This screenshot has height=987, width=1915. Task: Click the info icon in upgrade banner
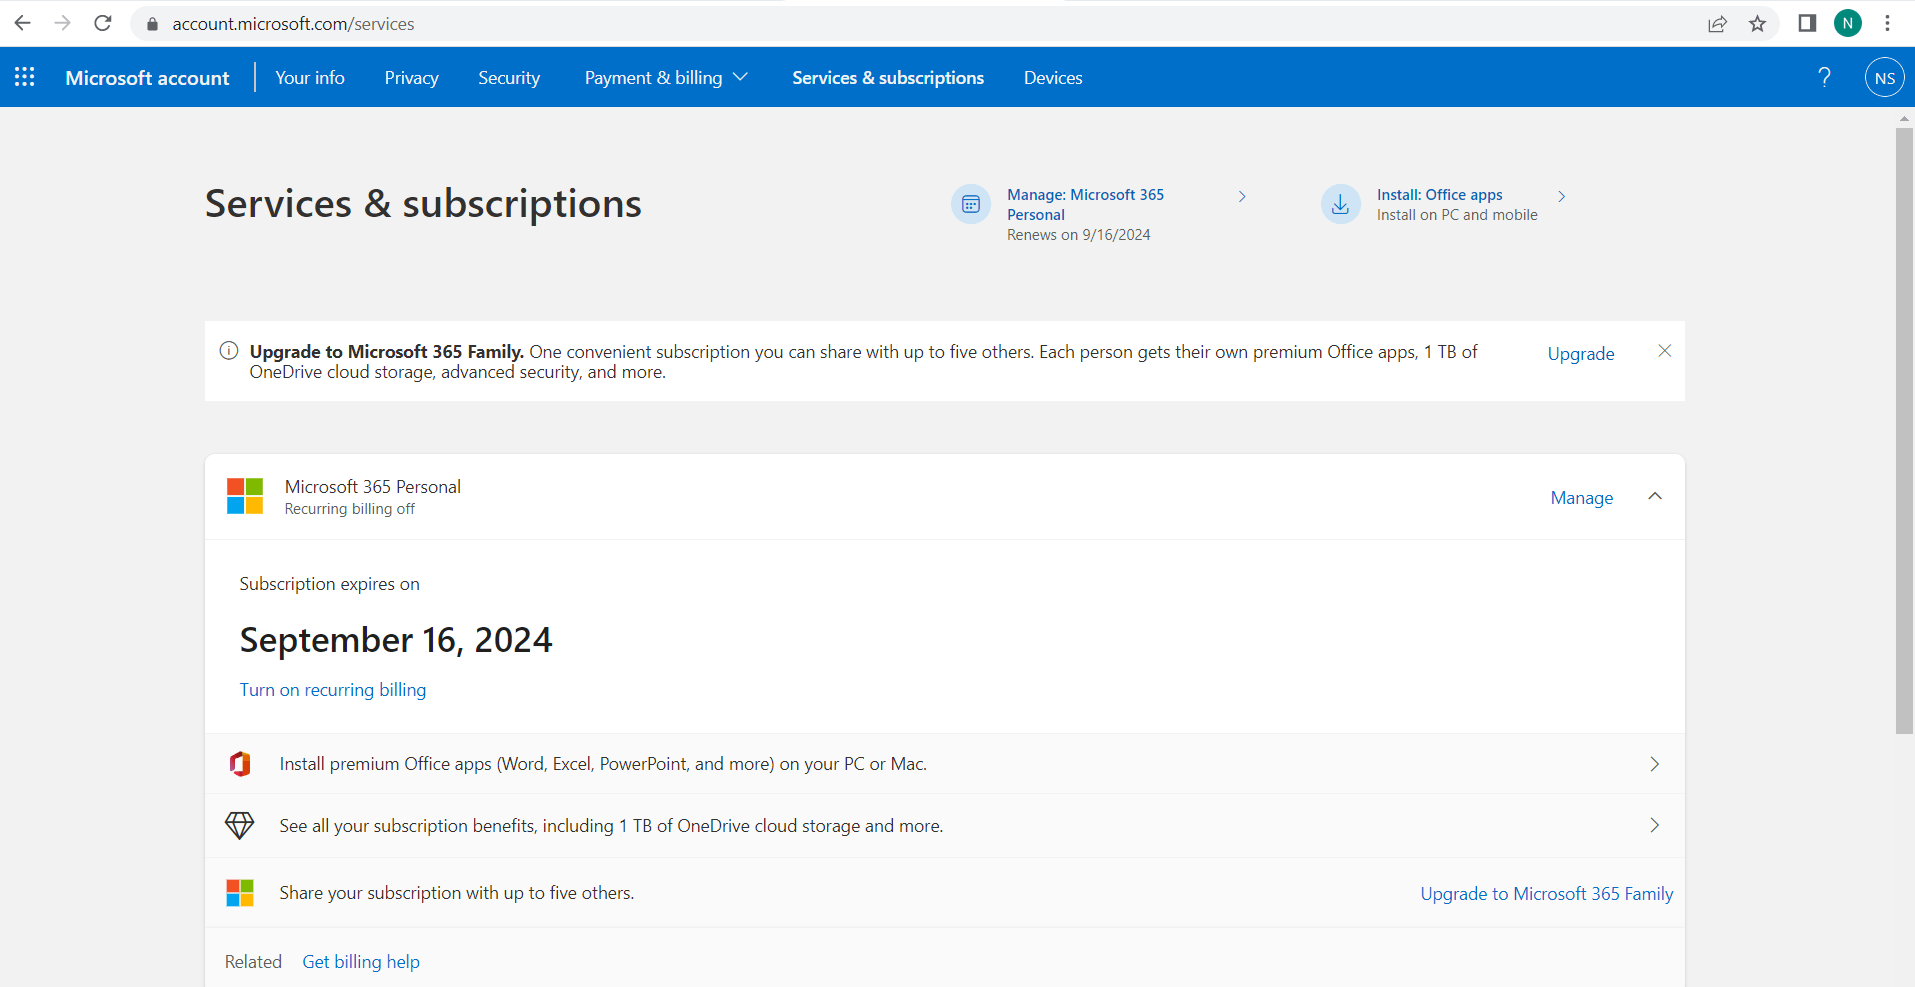229,351
